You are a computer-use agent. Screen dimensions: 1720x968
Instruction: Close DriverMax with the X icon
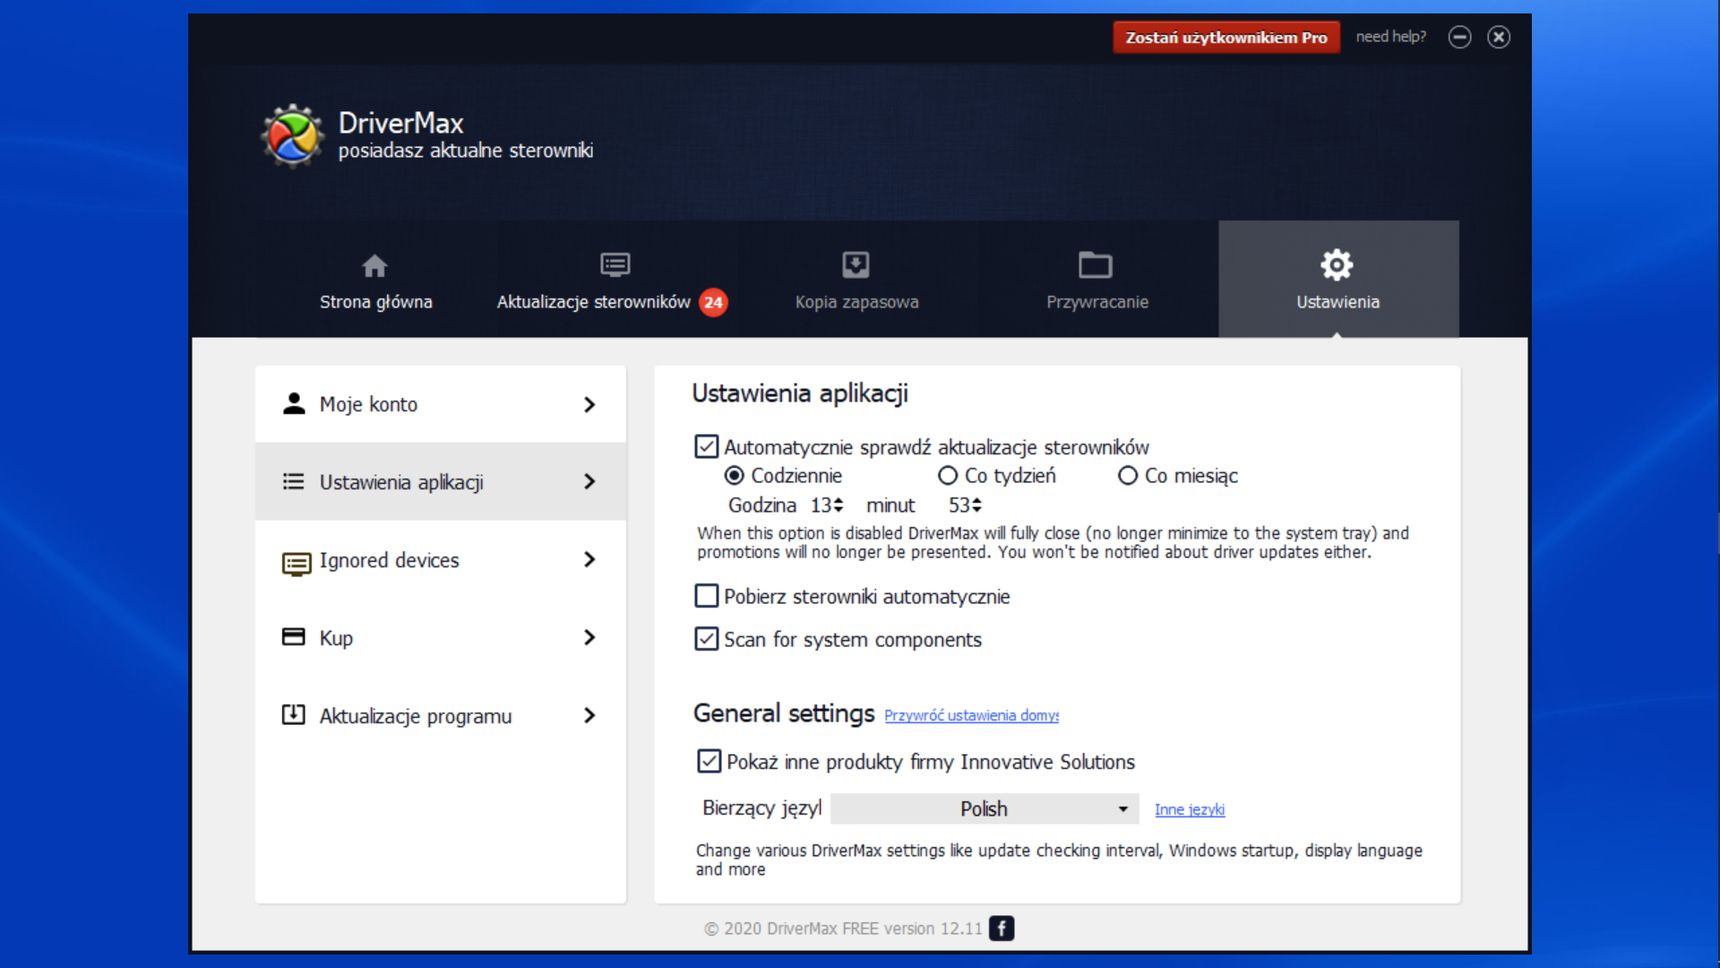[x=1498, y=37]
